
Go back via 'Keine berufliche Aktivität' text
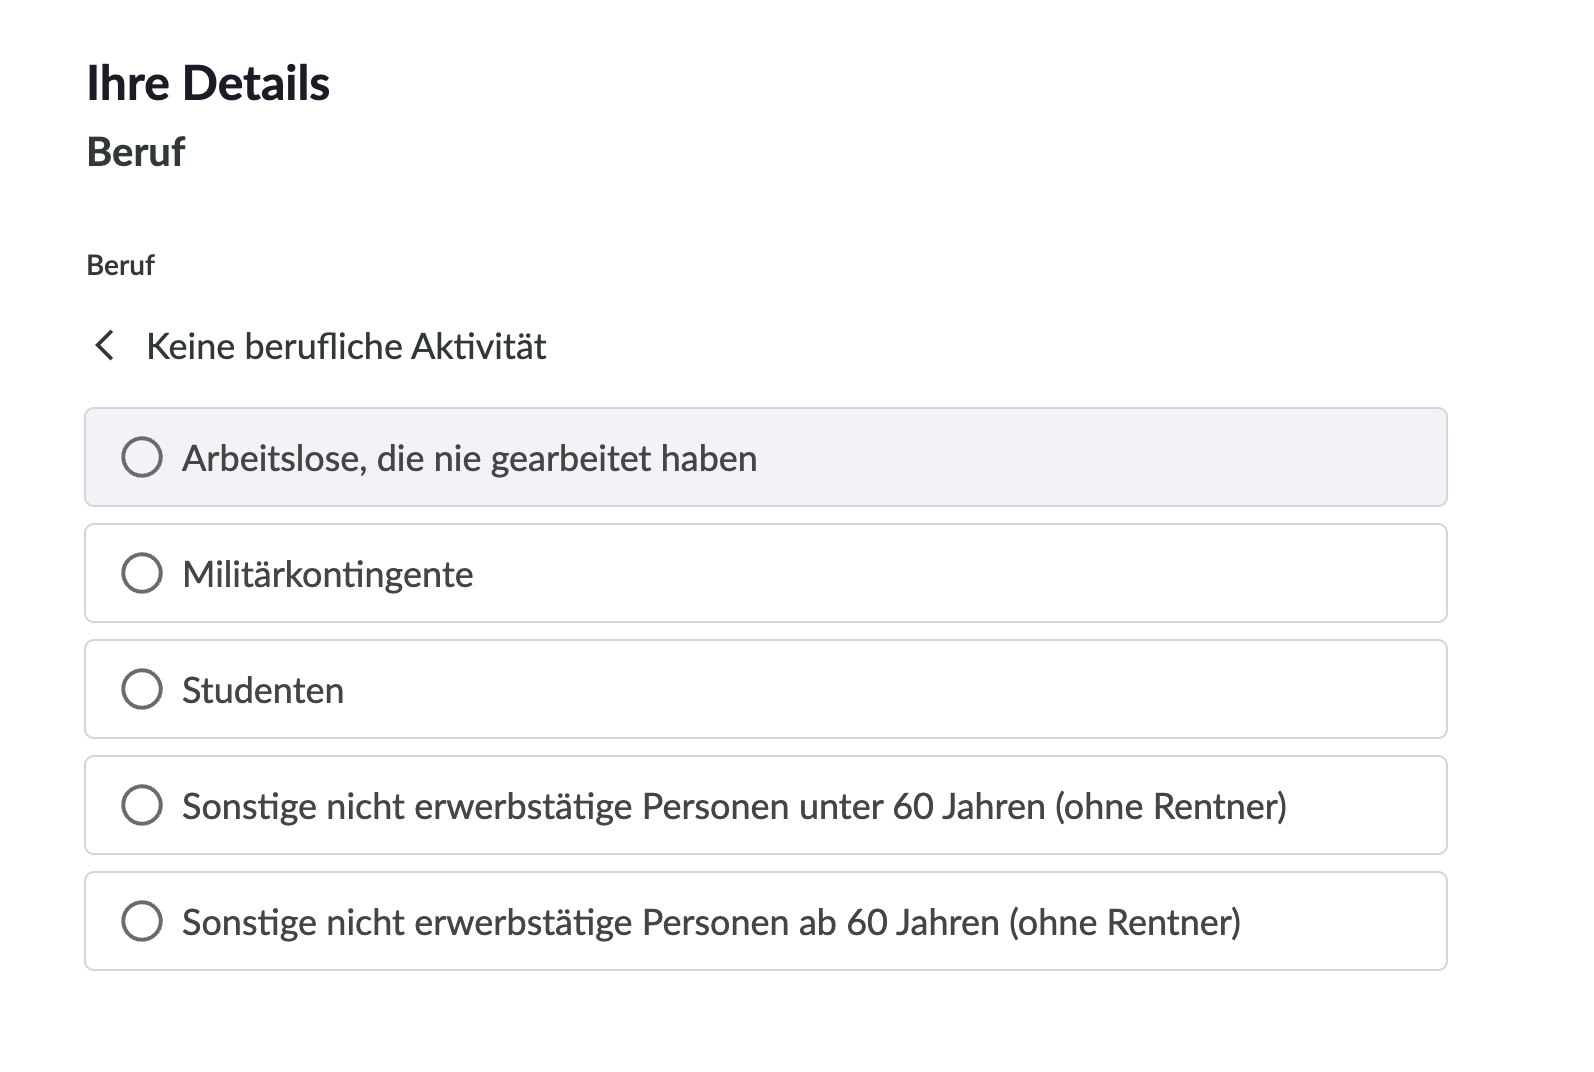[346, 346]
